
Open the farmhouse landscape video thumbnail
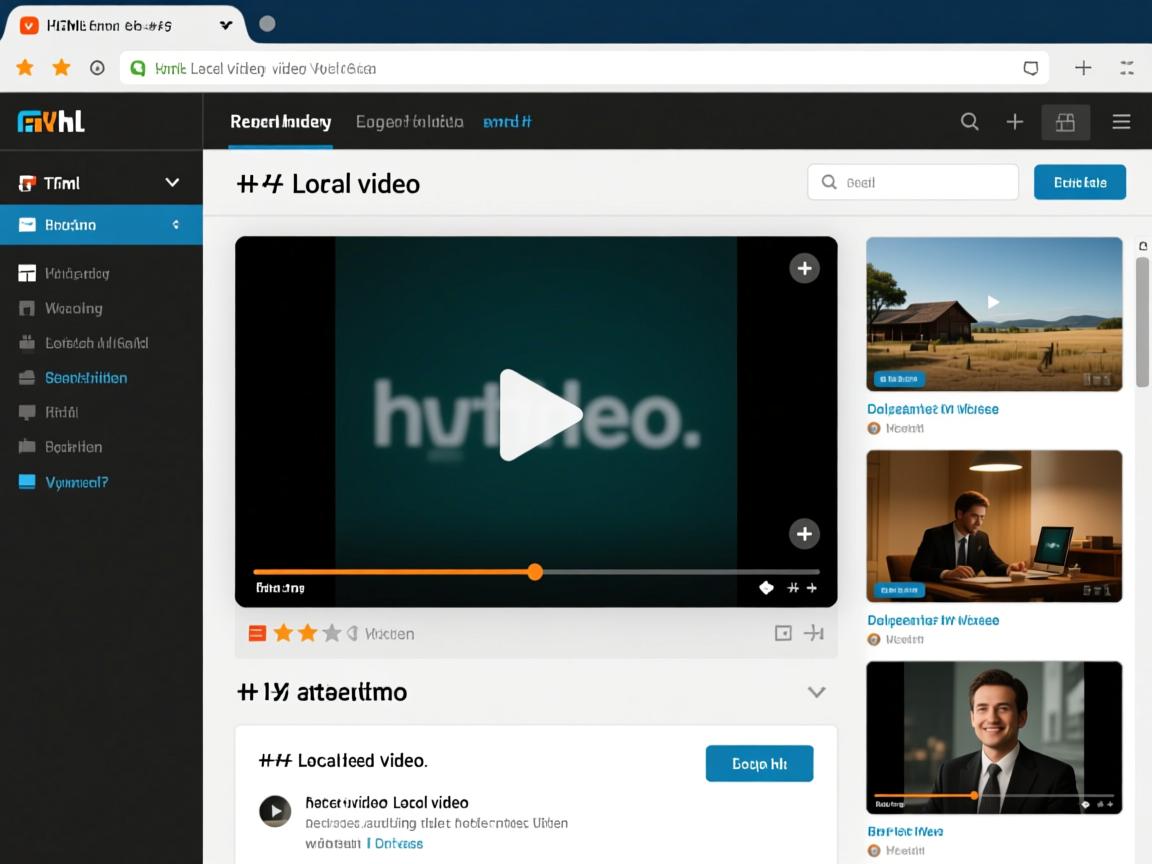coord(993,313)
